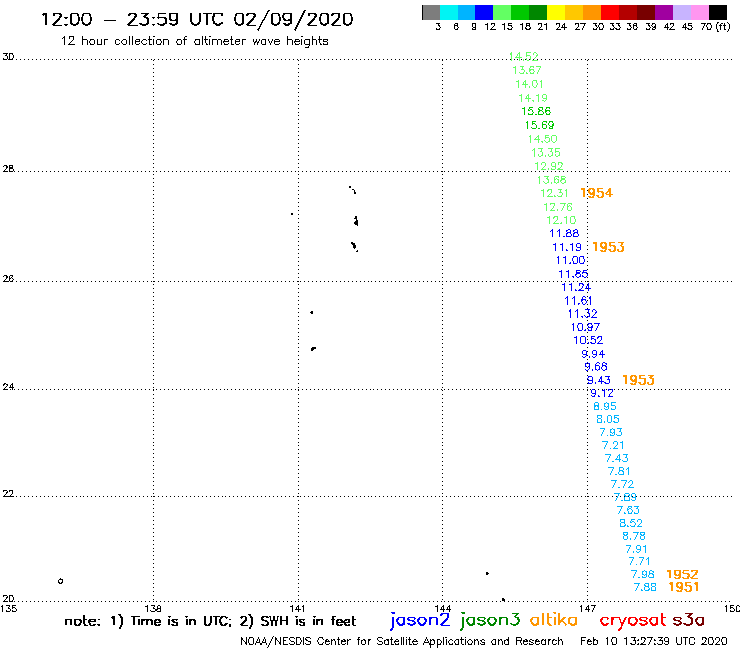Click the 1953 time label beside 9.43
740x650 pixels.
[x=639, y=380]
